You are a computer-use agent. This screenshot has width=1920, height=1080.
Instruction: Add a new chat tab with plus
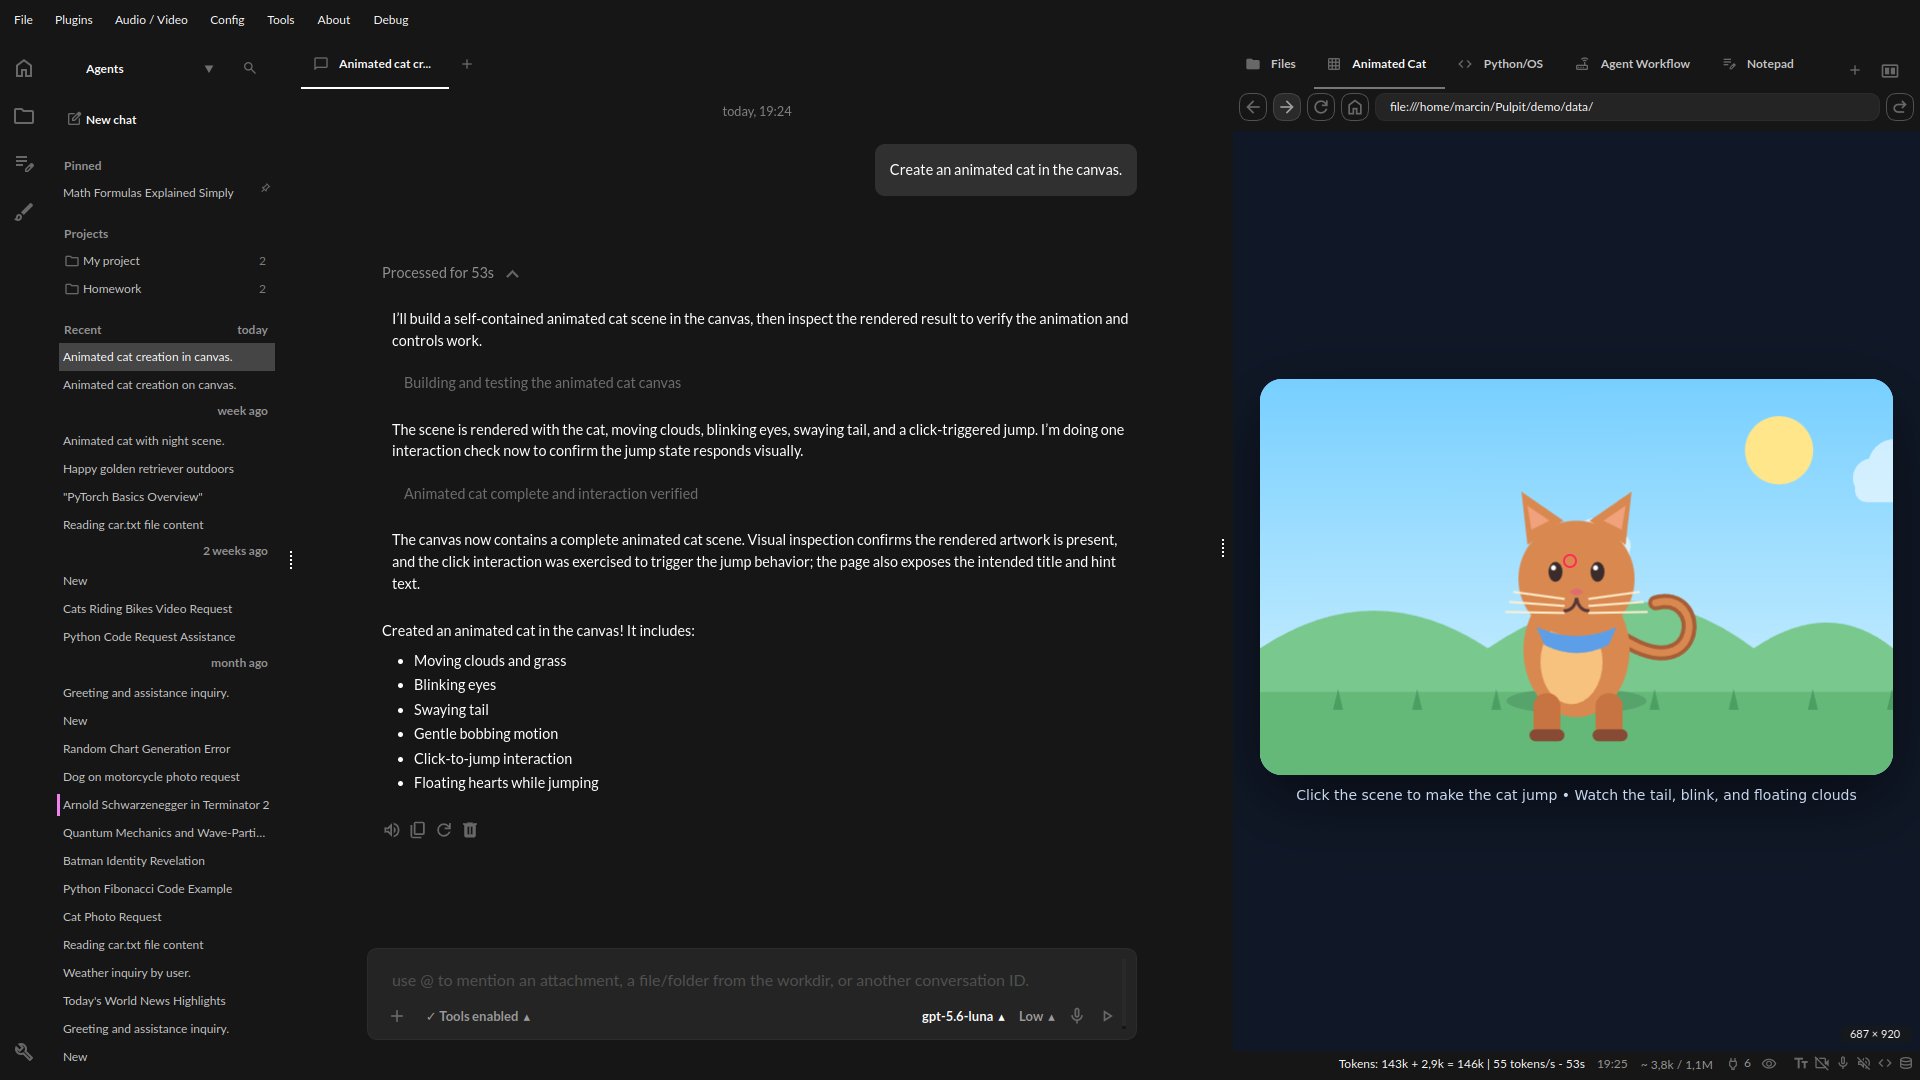pyautogui.click(x=467, y=64)
